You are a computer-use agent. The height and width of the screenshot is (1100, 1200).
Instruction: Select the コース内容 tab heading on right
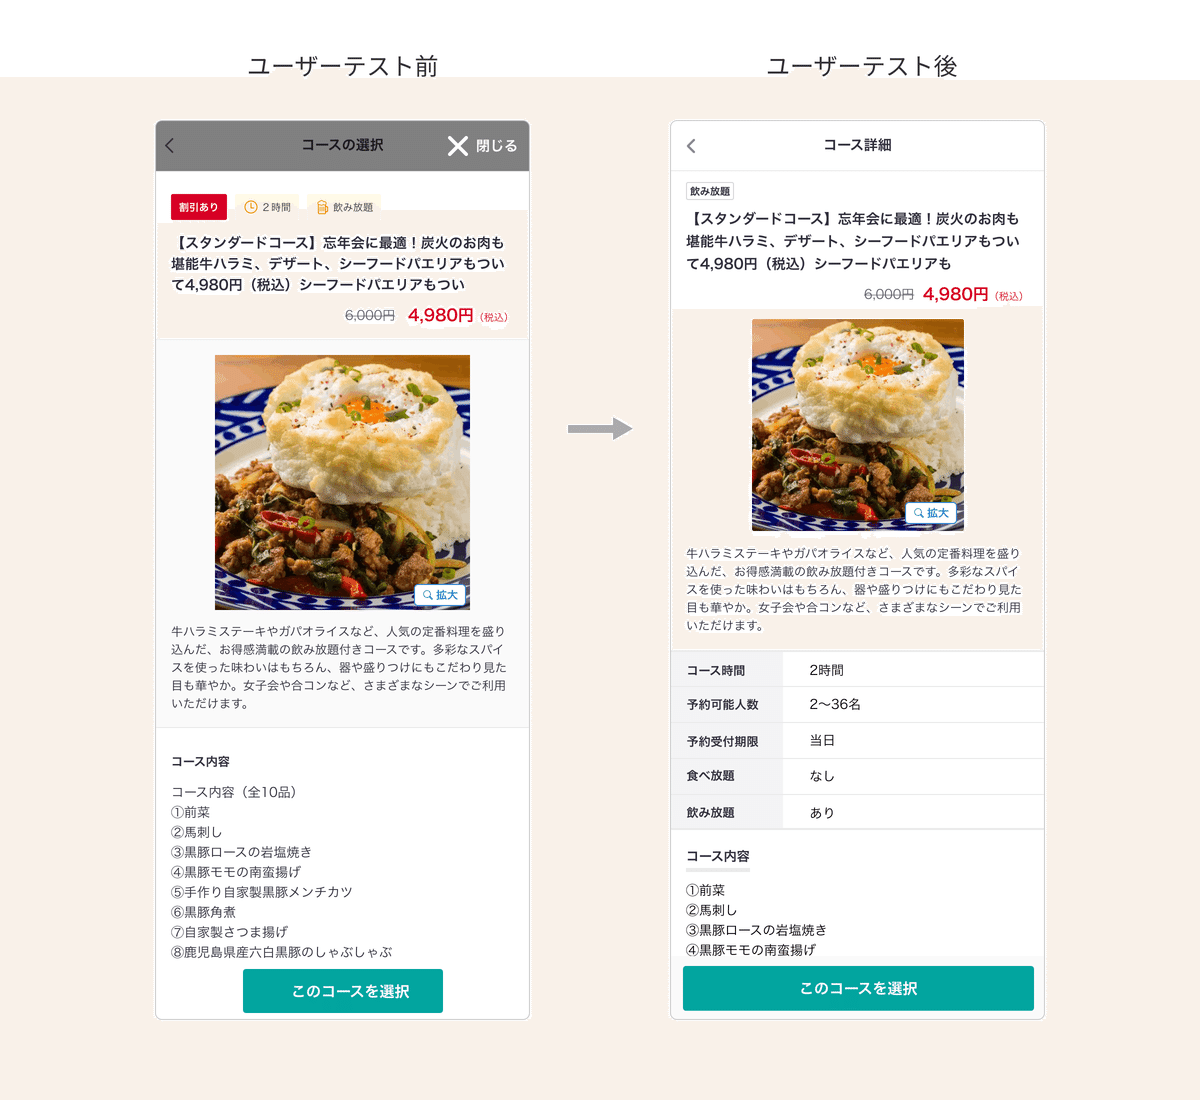(718, 857)
